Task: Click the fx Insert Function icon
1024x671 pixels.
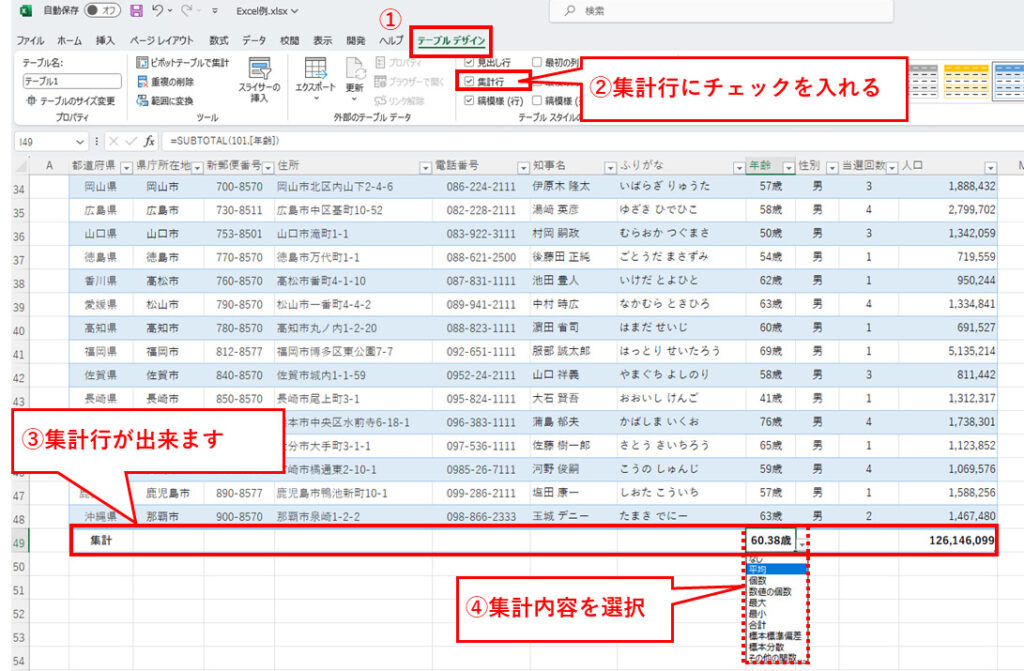Action: pyautogui.click(x=150, y=142)
